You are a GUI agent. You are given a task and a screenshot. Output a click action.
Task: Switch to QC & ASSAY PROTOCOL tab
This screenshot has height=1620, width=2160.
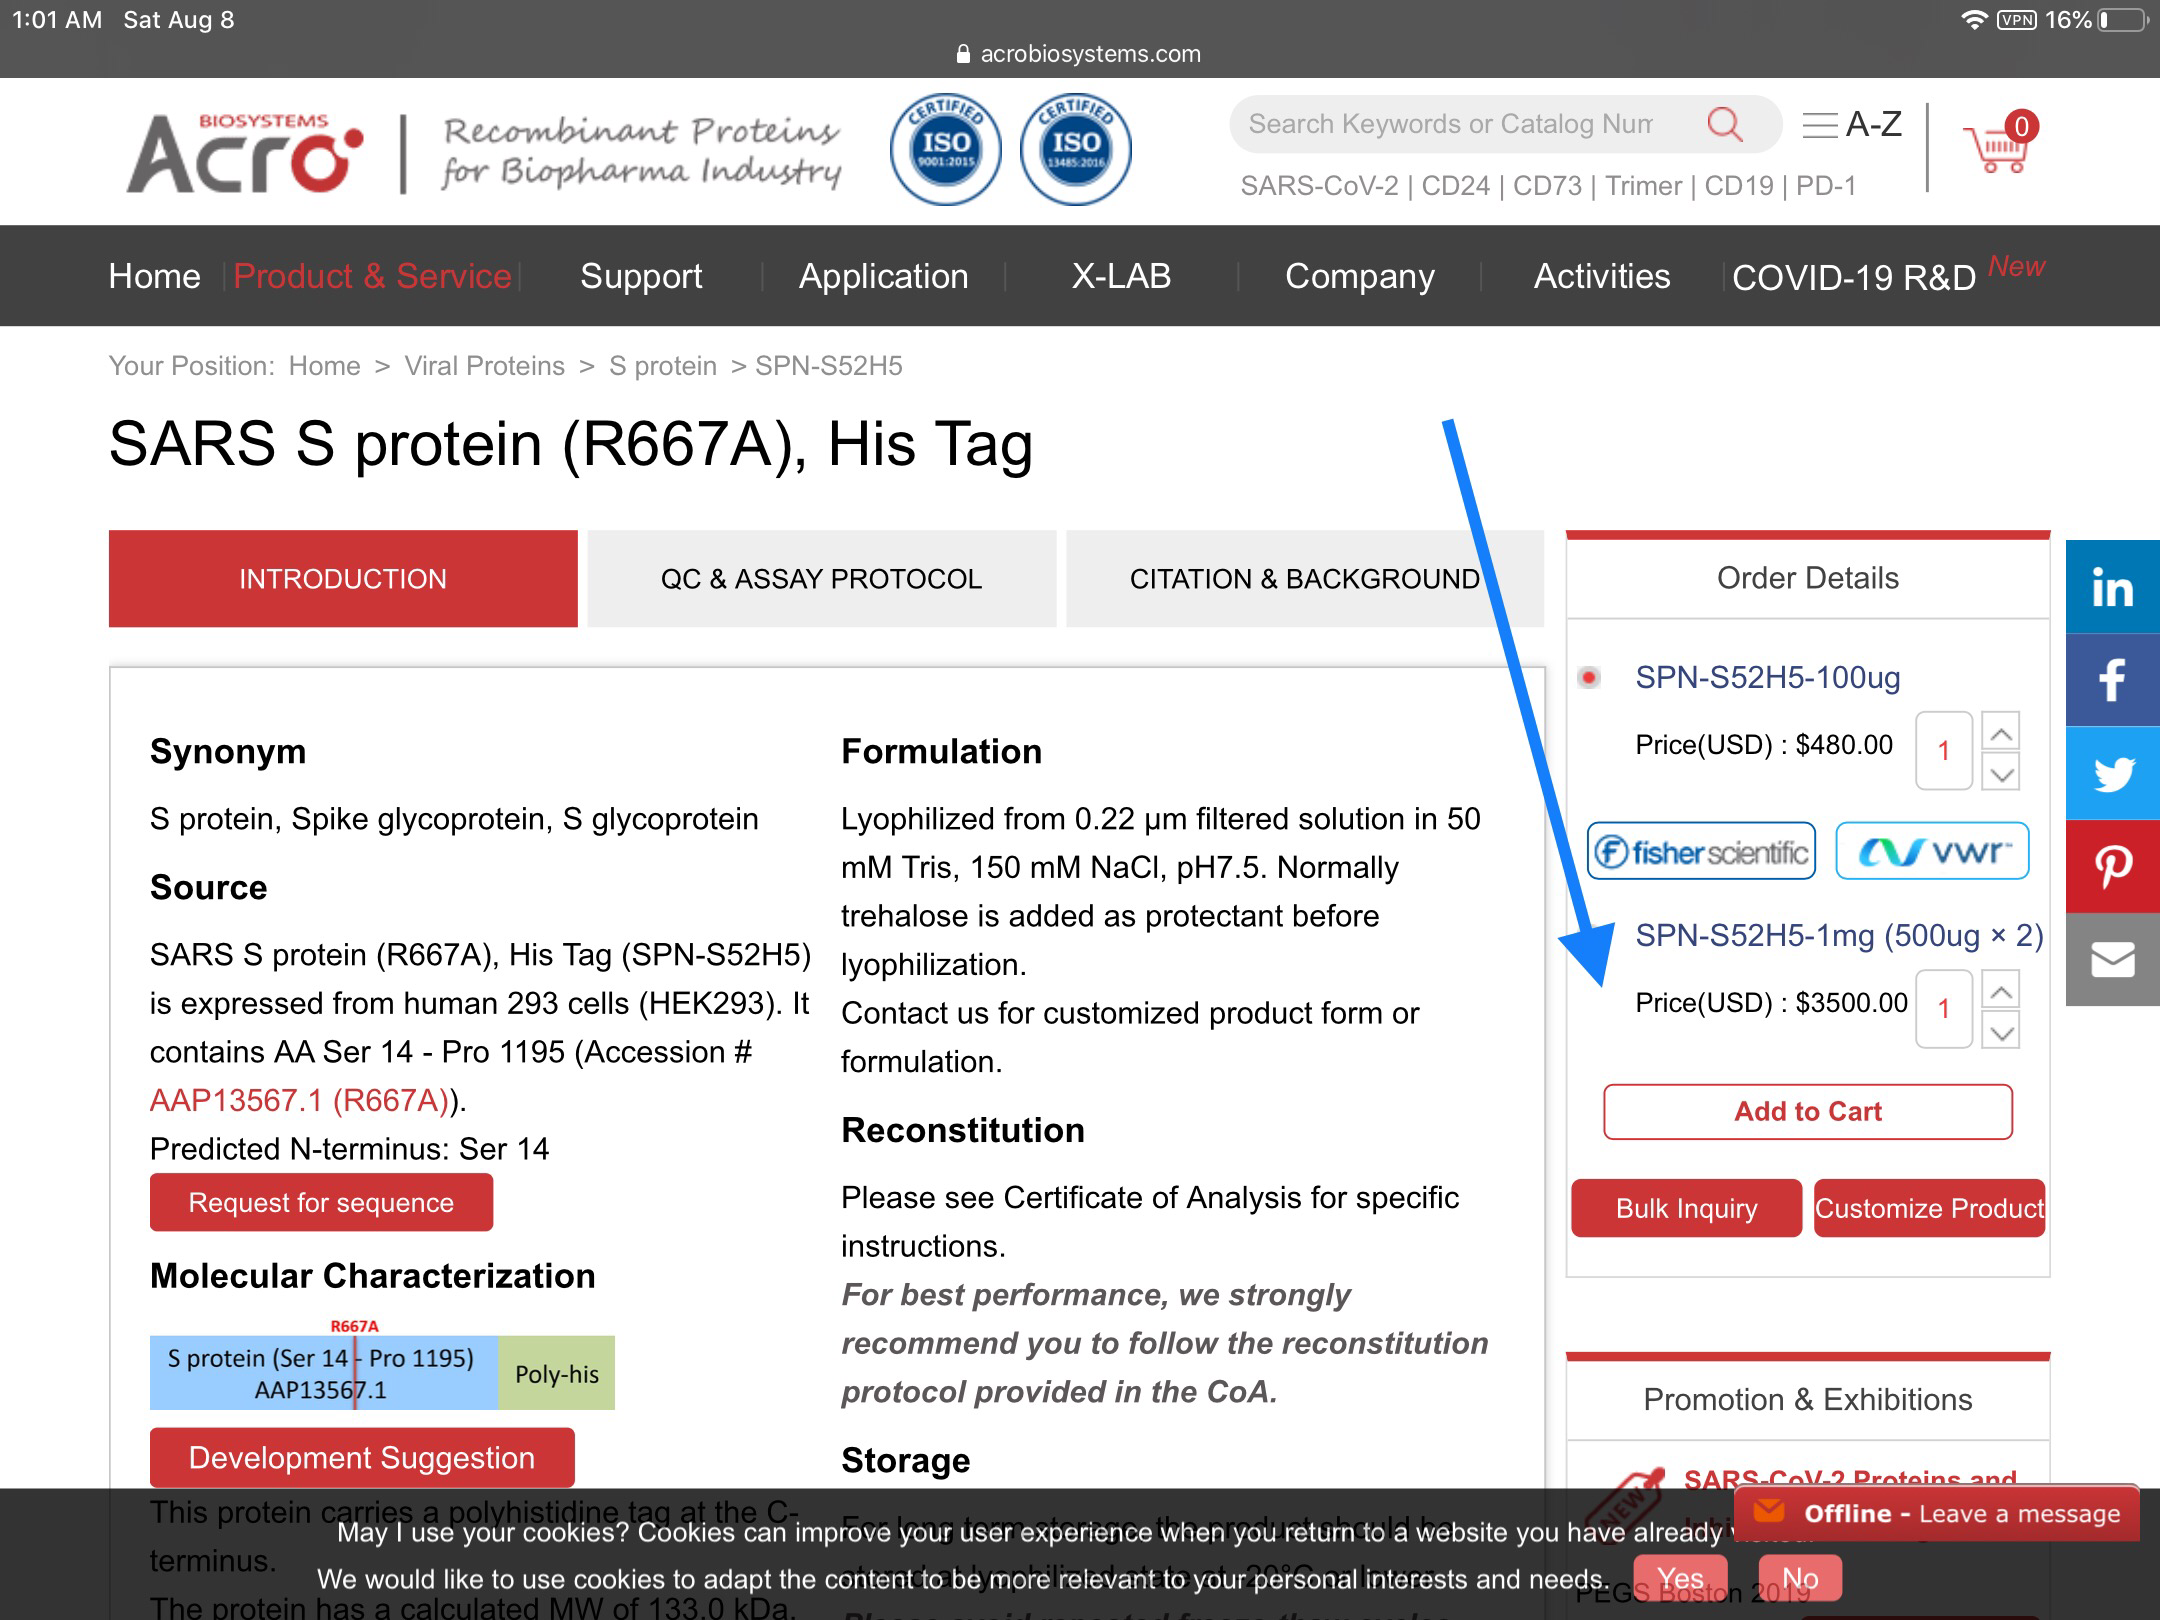point(822,579)
